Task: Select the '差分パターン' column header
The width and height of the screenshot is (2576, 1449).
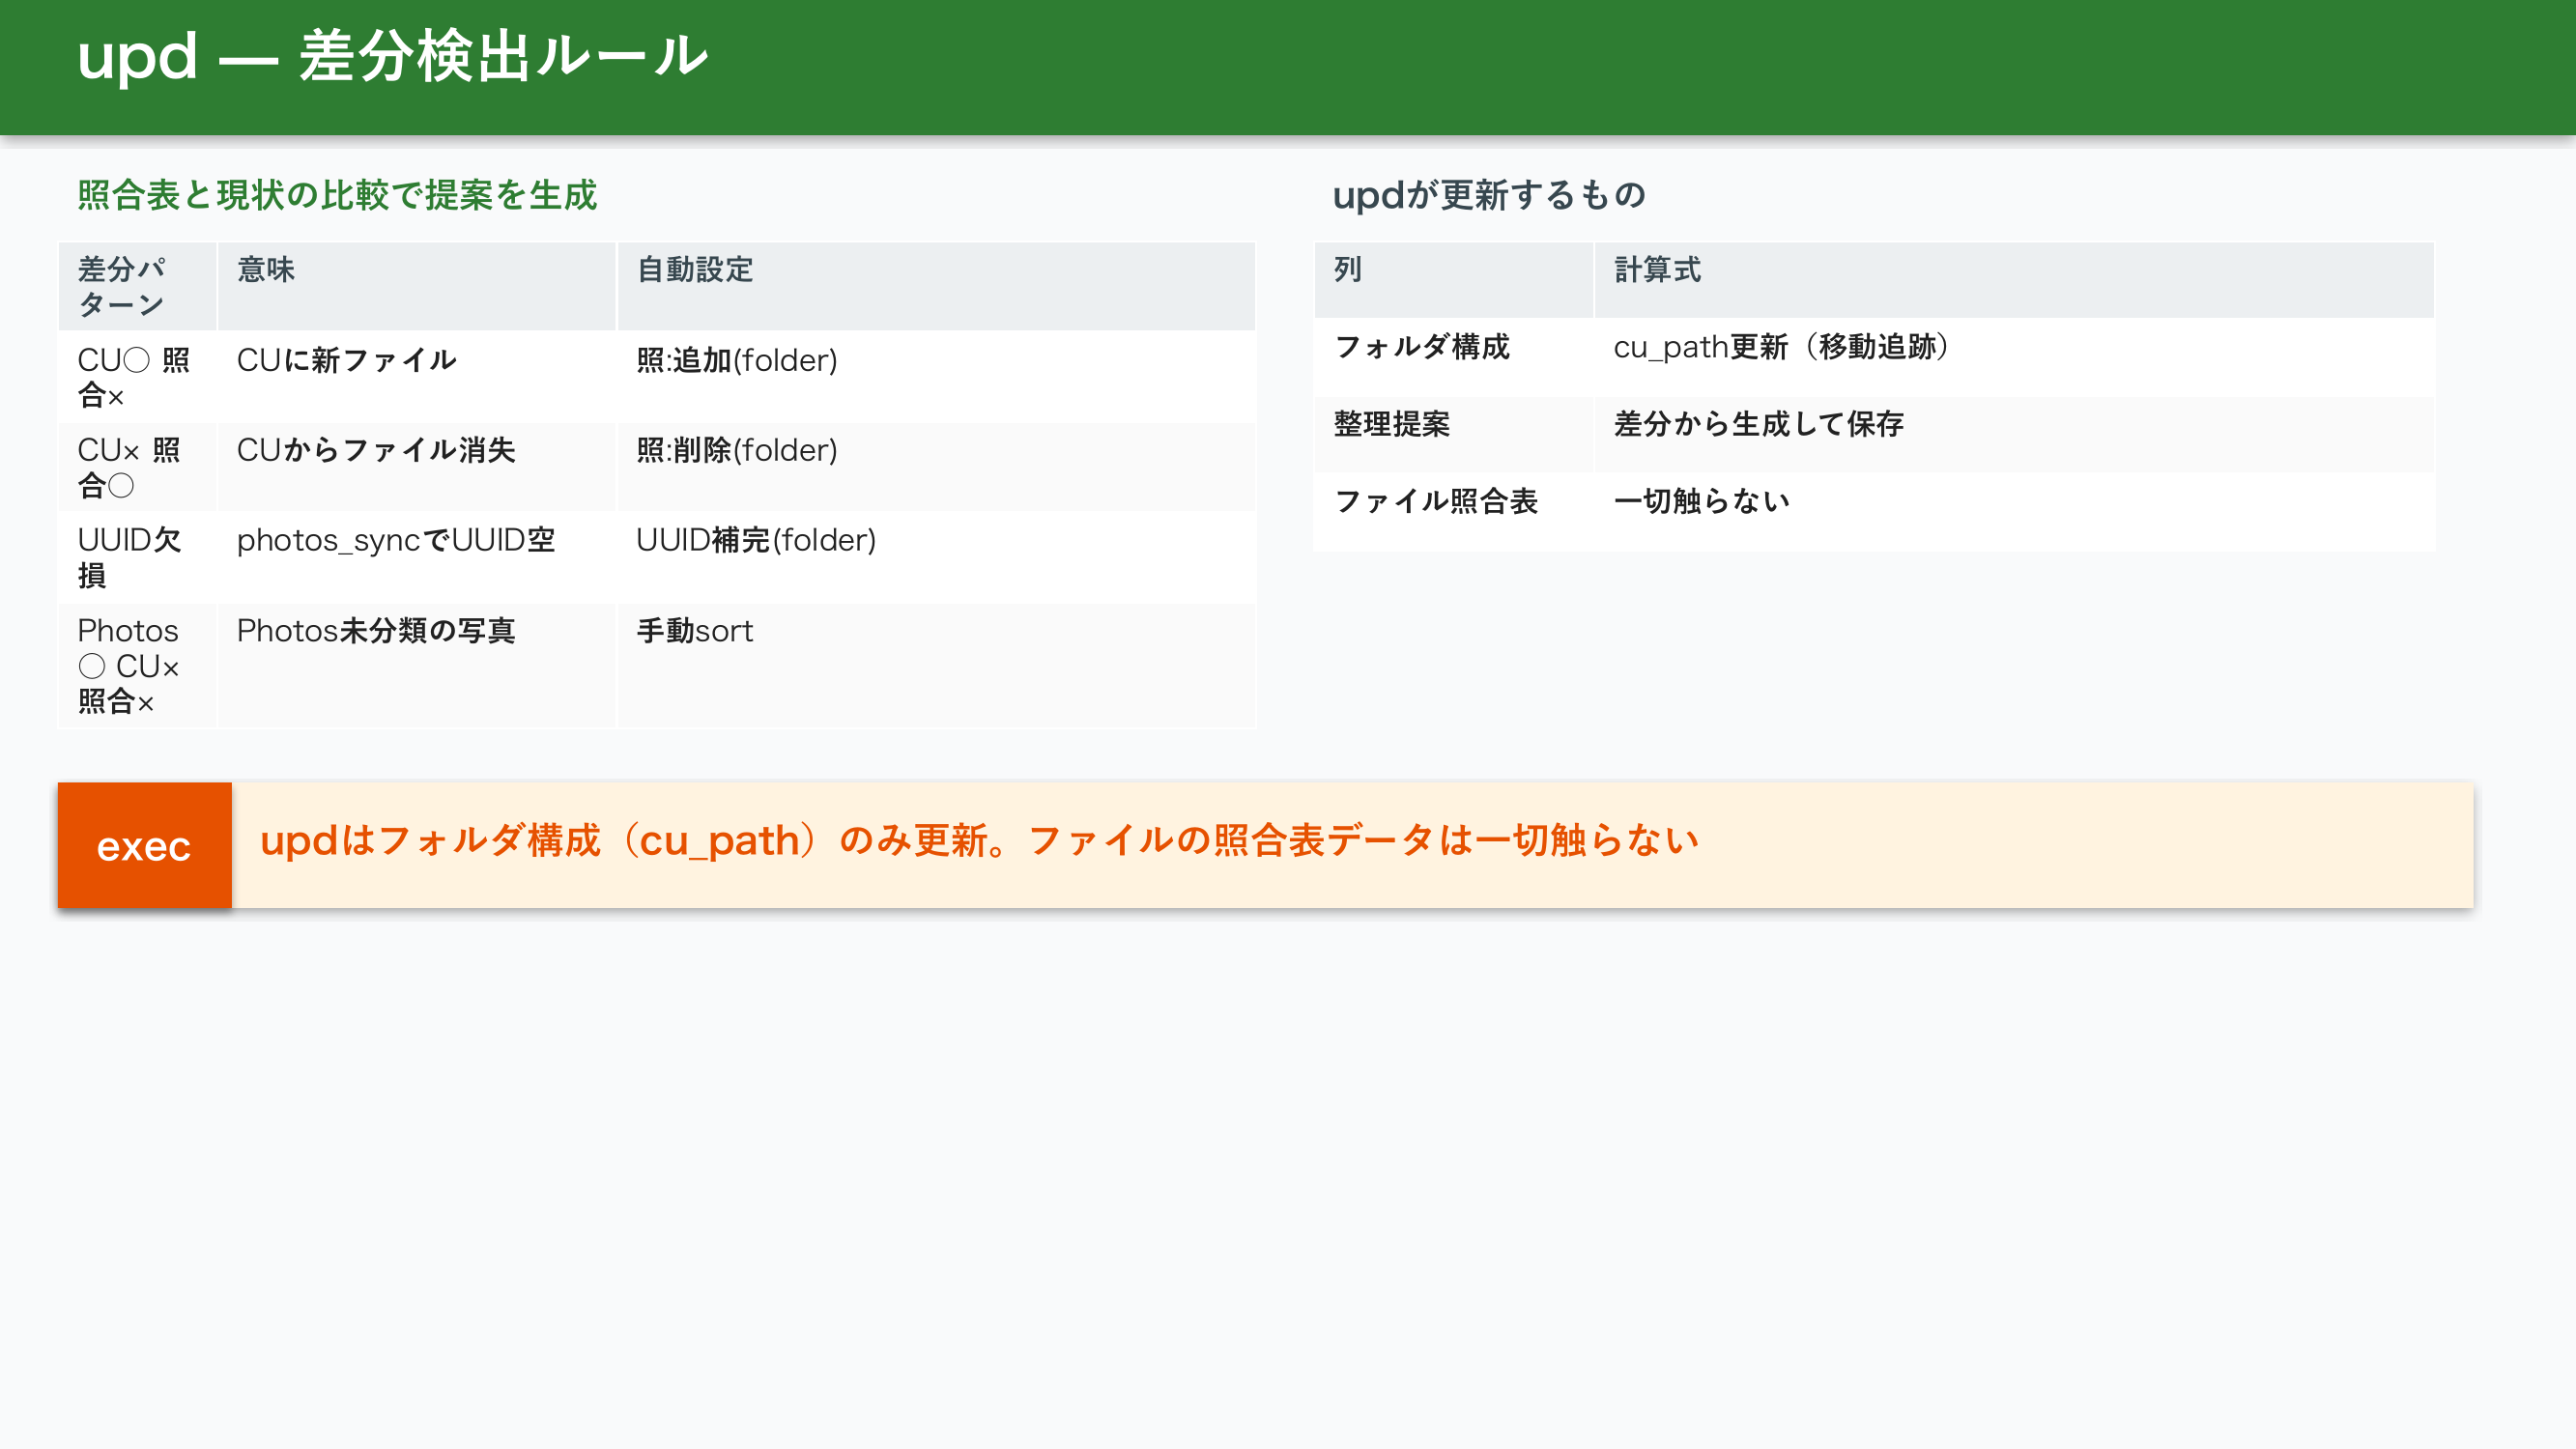Action: 122,286
